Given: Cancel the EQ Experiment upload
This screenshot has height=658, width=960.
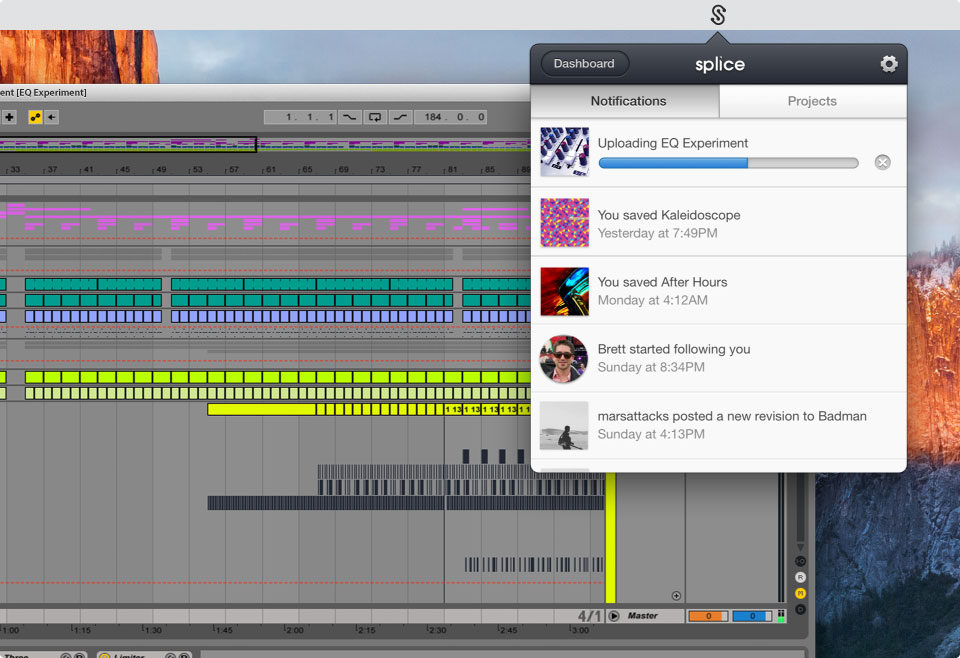Looking at the screenshot, I should 882,162.
